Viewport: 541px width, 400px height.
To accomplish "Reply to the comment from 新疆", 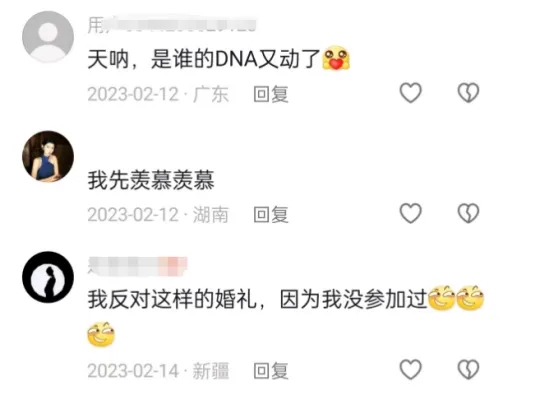I will click(x=271, y=371).
